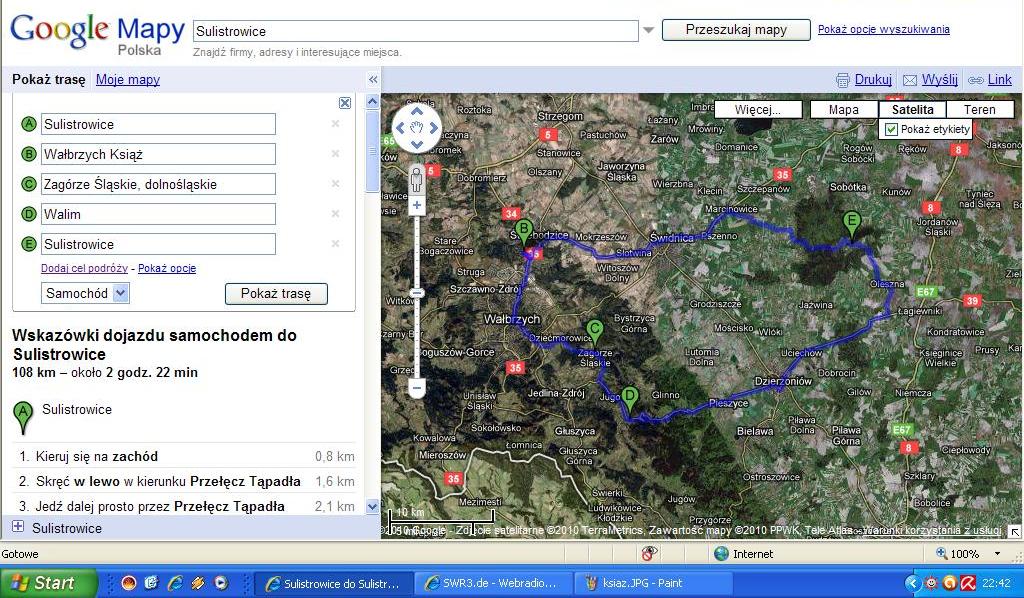Expand the Sulistrowice section at panel bottom

(18, 527)
